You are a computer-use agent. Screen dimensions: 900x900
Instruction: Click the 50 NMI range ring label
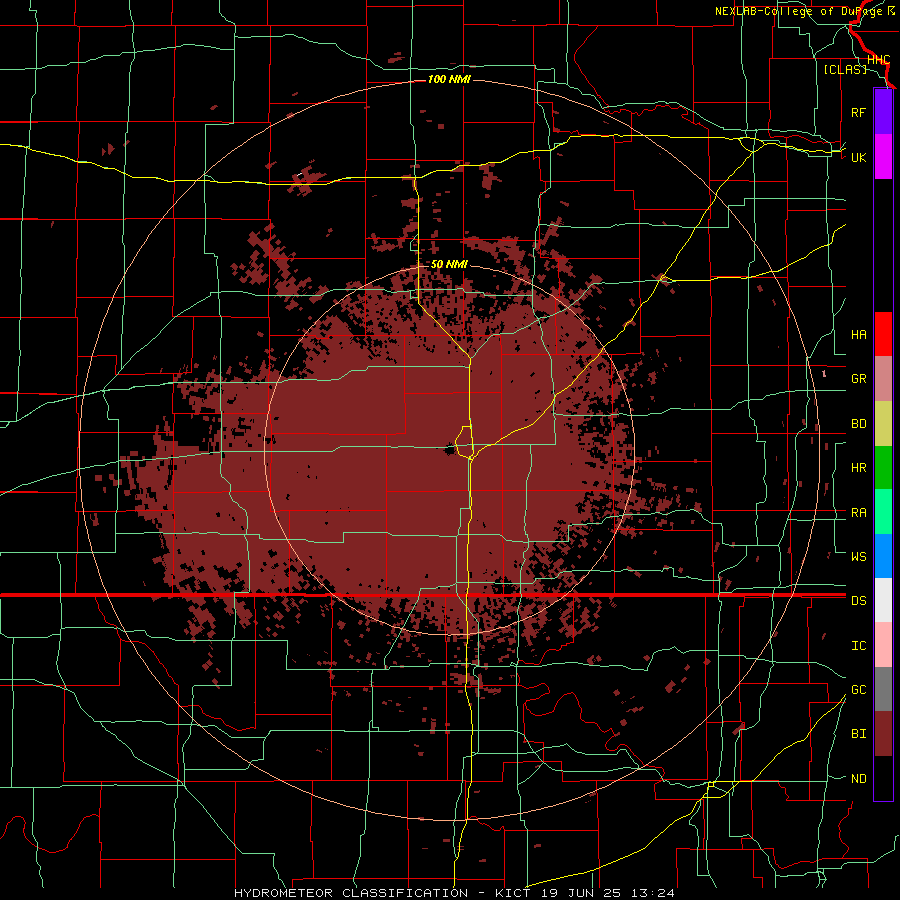tap(449, 264)
